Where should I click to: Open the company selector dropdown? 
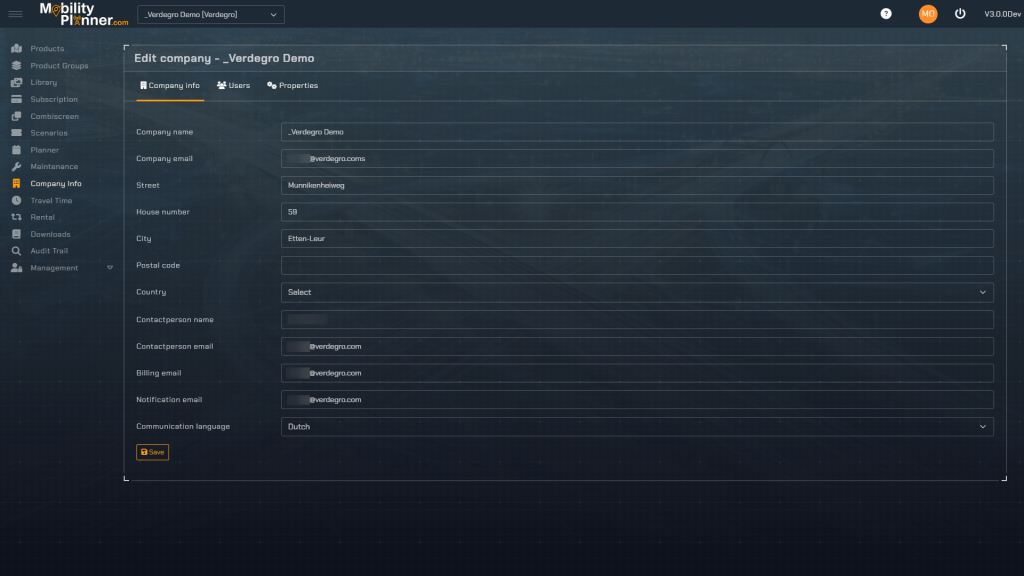[211, 15]
